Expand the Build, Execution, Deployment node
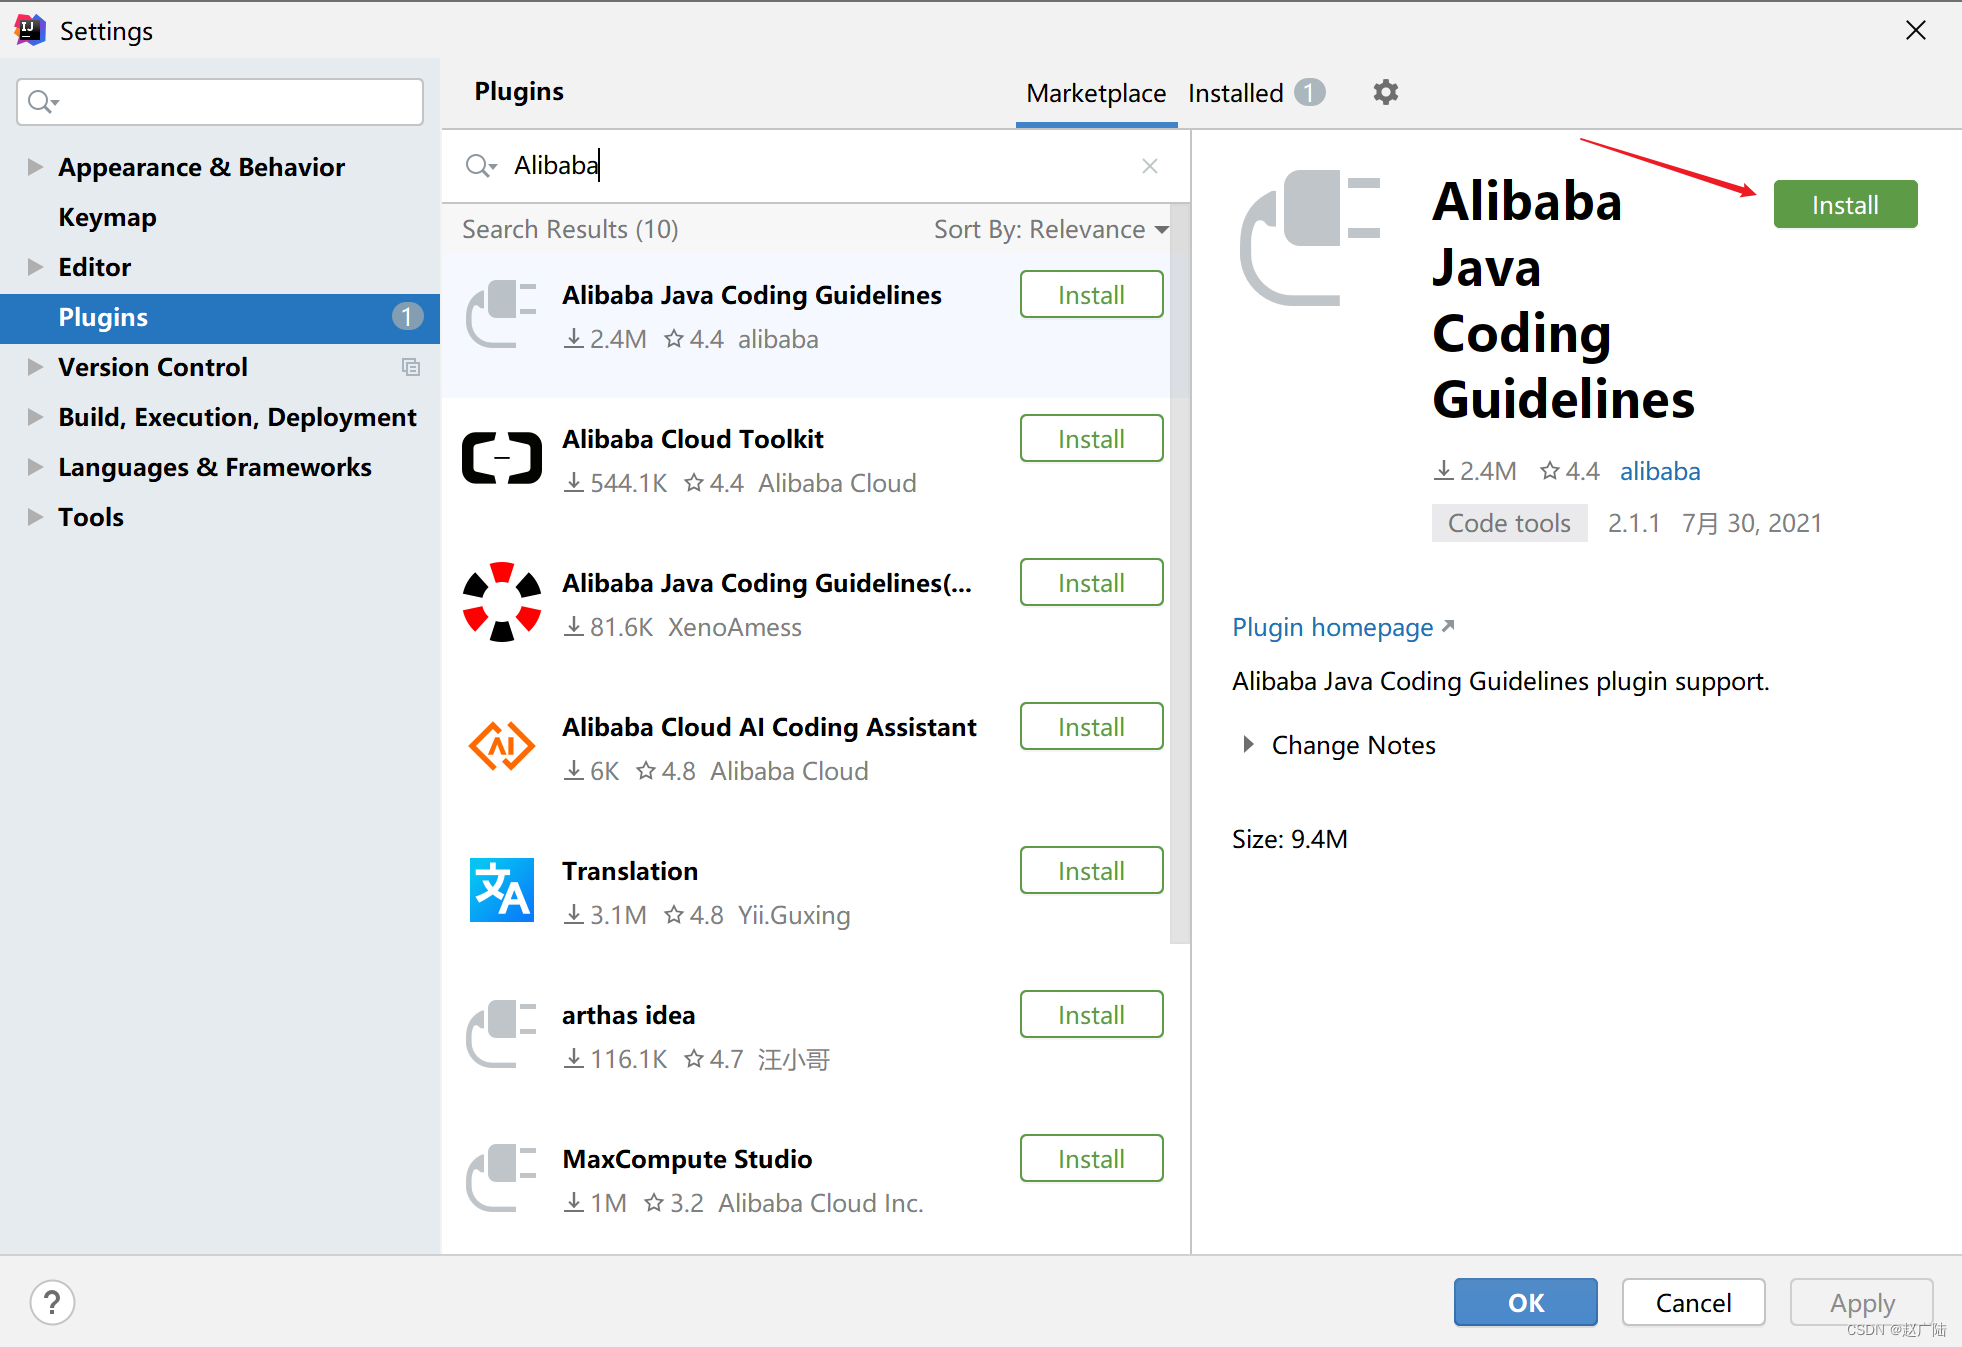This screenshot has height=1347, width=1962. [35, 417]
